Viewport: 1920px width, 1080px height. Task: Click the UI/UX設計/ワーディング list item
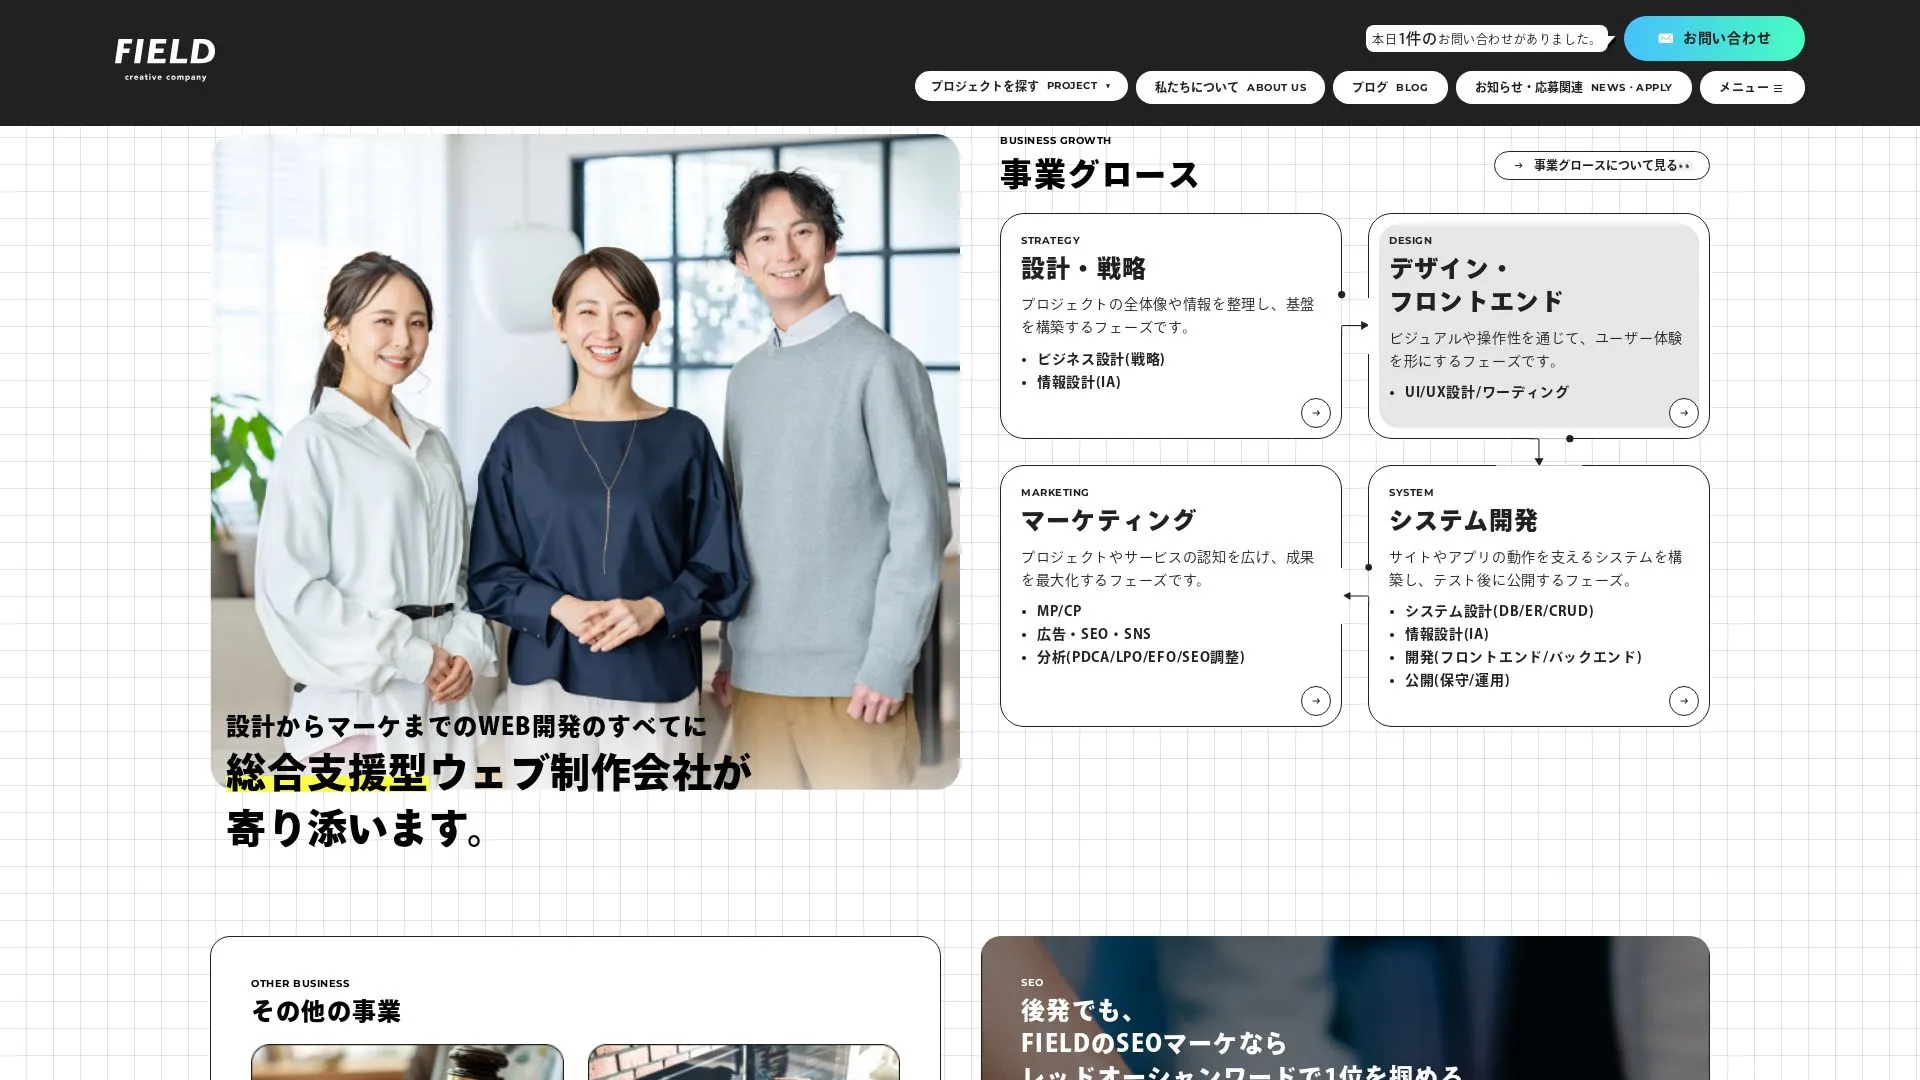pyautogui.click(x=1486, y=392)
